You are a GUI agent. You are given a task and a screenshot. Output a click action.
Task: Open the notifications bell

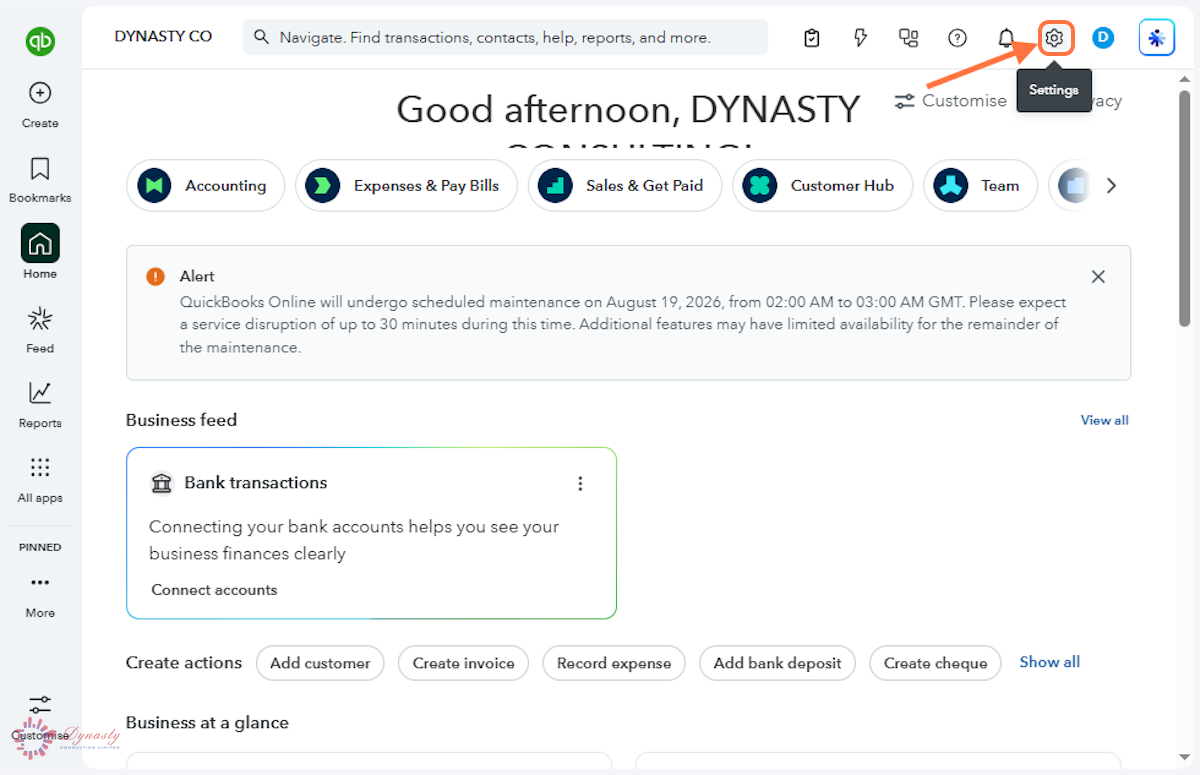click(x=1006, y=38)
